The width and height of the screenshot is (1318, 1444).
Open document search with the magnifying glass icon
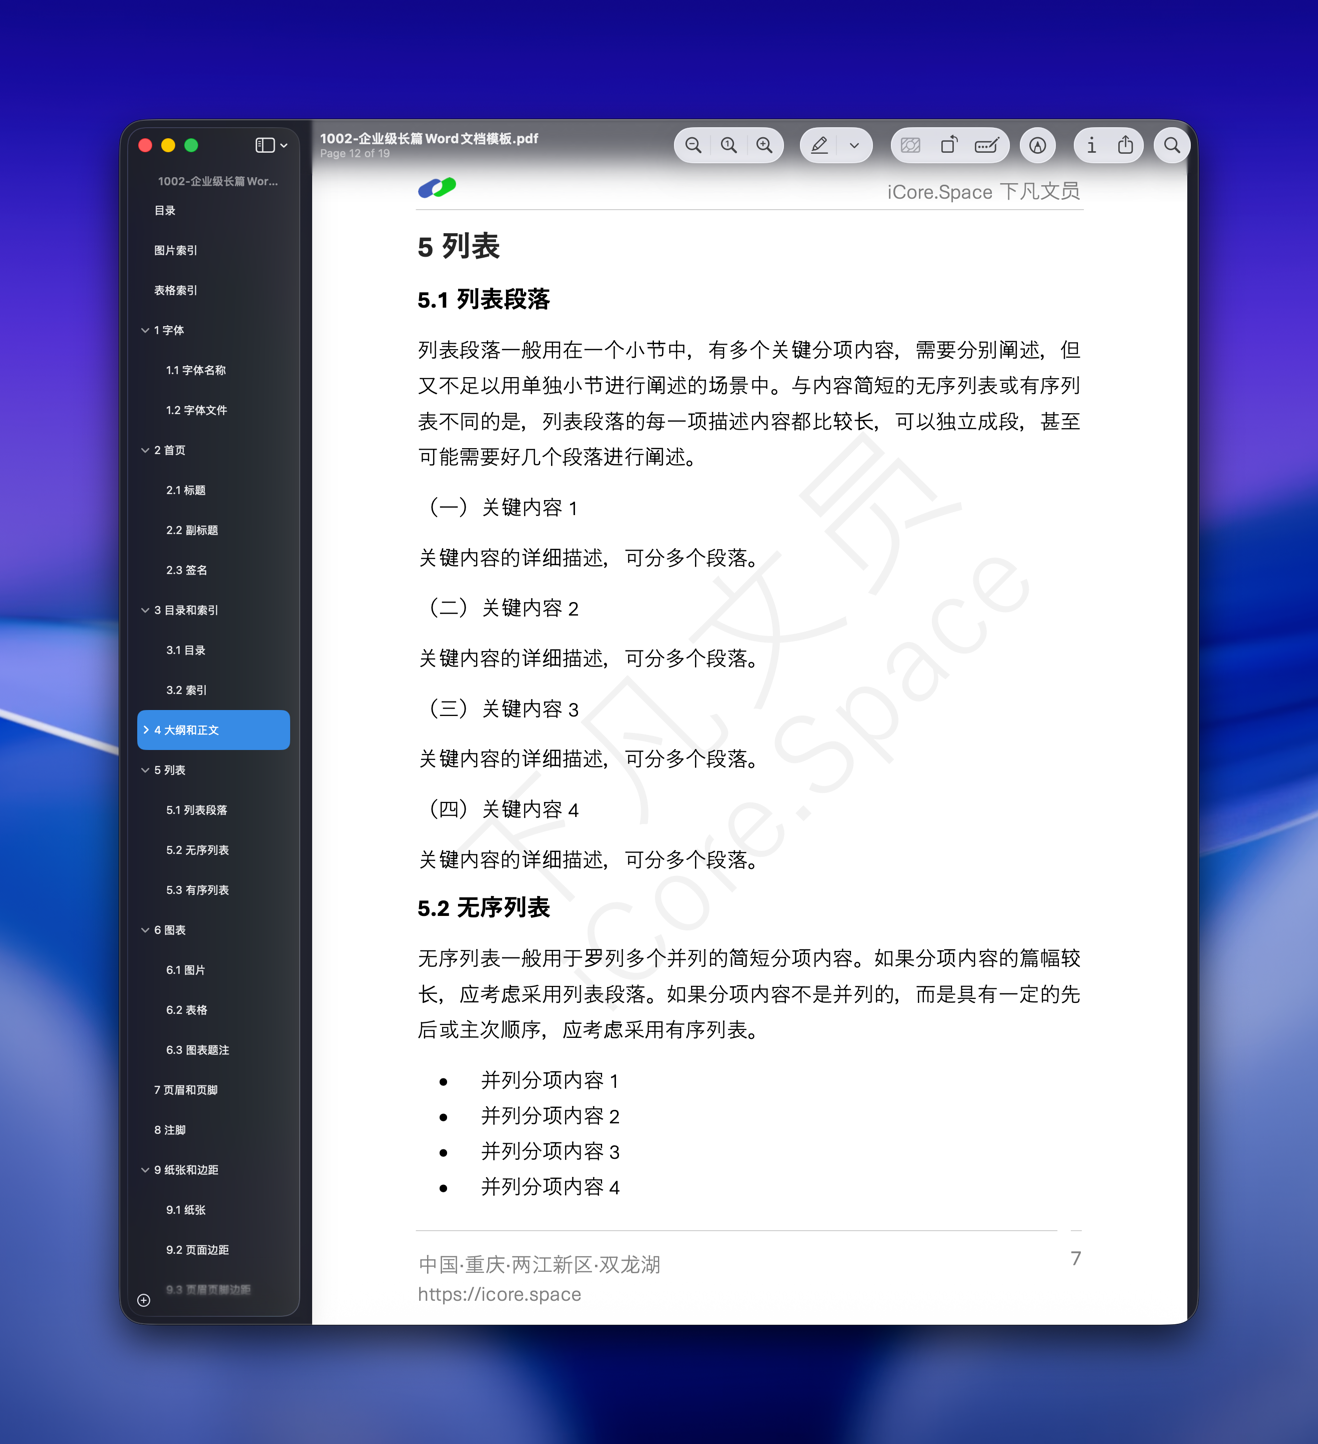(1171, 145)
